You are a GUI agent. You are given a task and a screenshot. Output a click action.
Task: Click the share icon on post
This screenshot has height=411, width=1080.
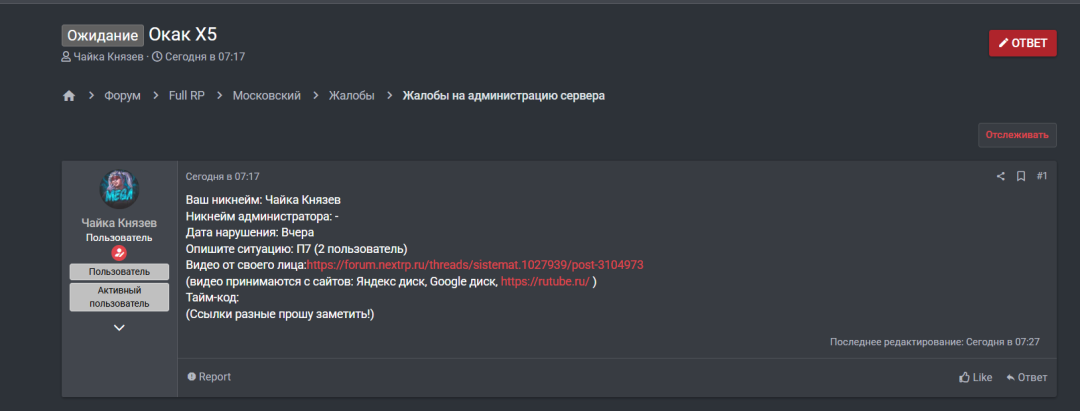[1000, 176]
